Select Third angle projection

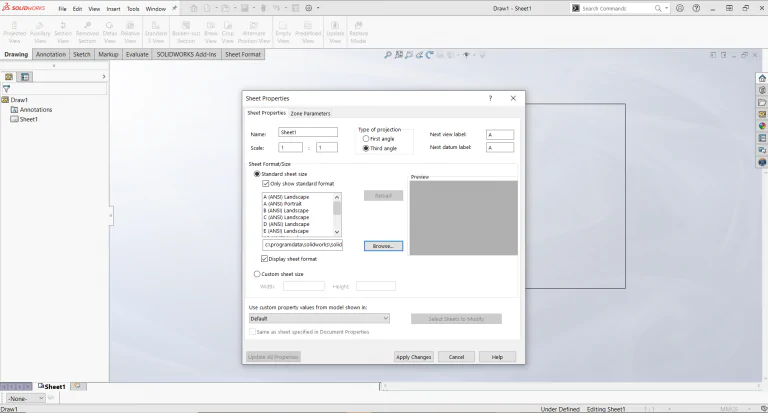click(366, 148)
